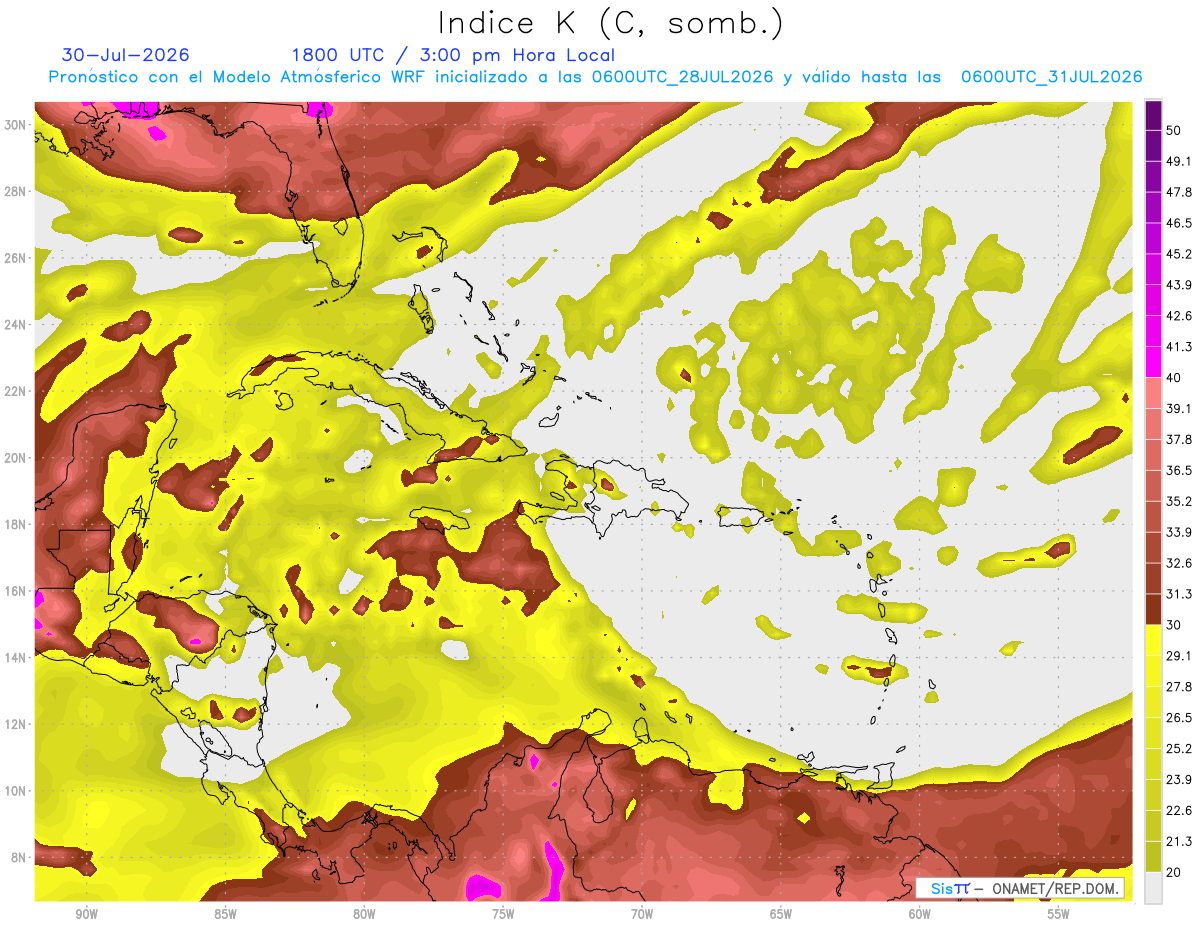Click the legend value 25.2
Viewport: 1200px width, 927px height.
click(1179, 748)
